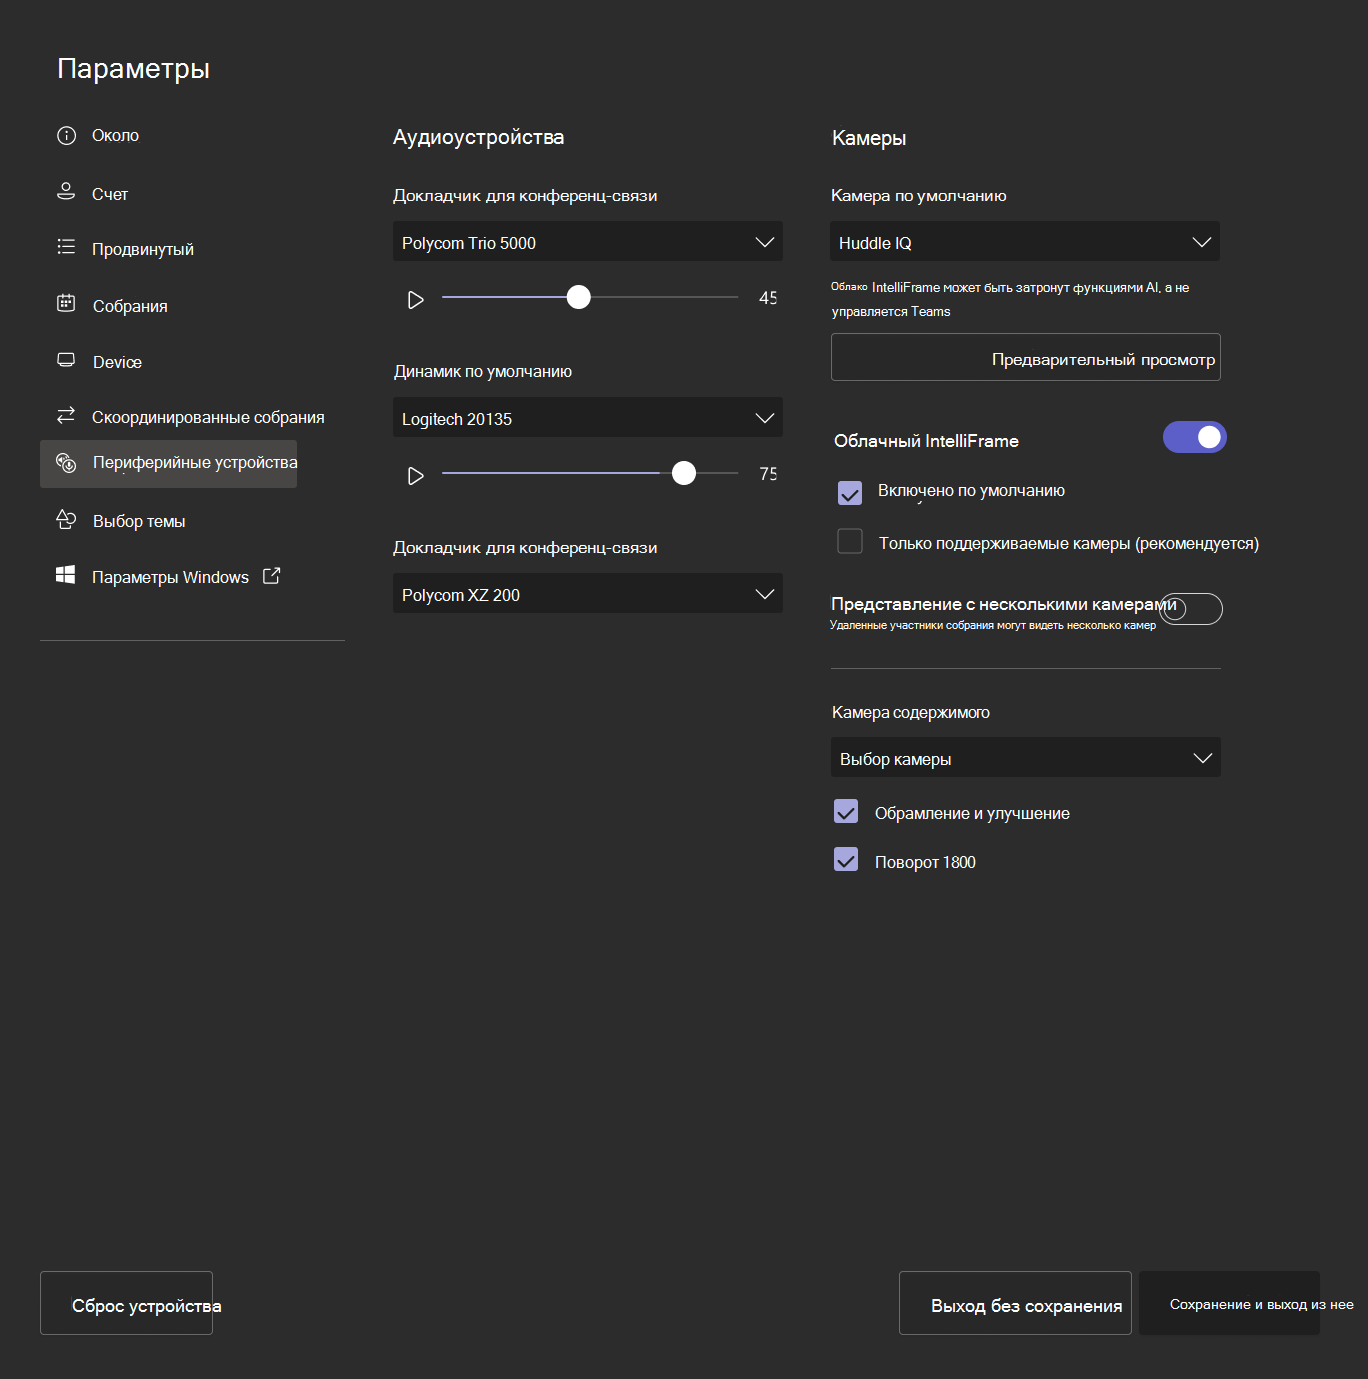Click the info icon beside Около
This screenshot has height=1379, width=1368.
66,136
